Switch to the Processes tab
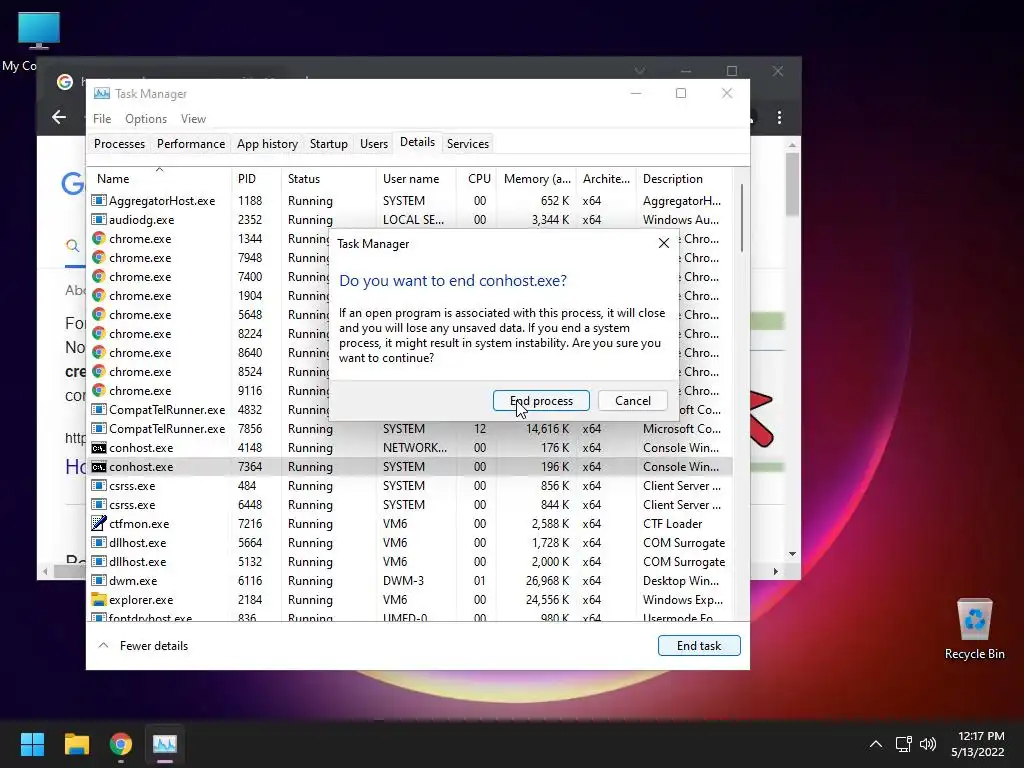1024x768 pixels. point(120,144)
